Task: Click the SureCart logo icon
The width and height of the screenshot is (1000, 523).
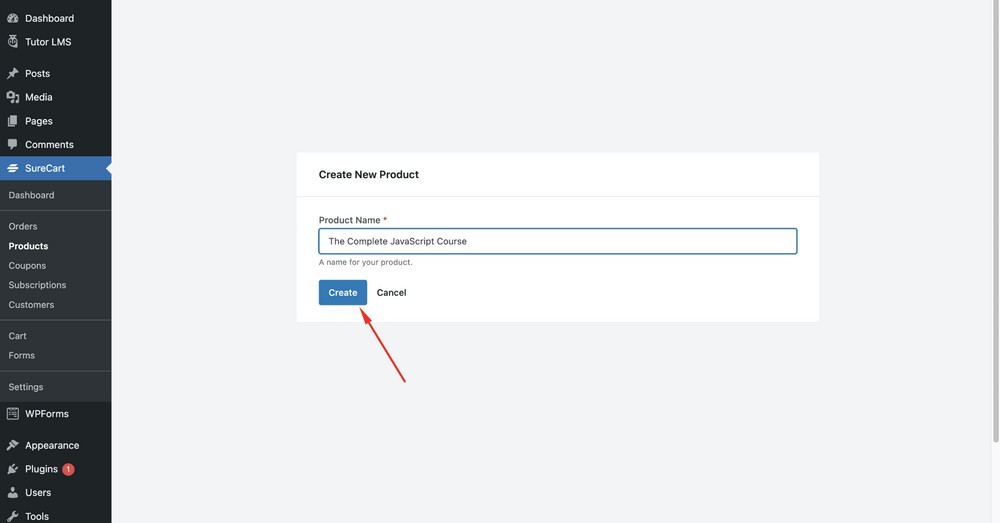Action: tap(13, 168)
